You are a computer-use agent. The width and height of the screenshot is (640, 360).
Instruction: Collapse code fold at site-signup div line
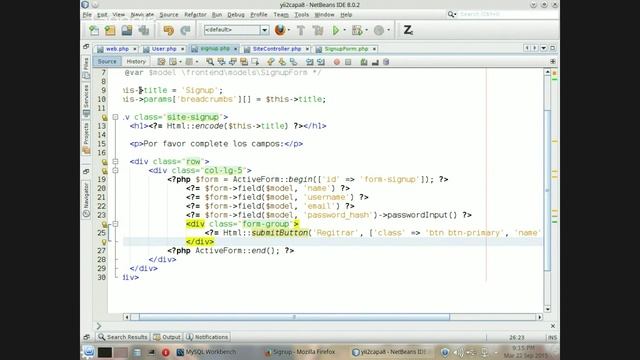pyautogui.click(x=116, y=117)
